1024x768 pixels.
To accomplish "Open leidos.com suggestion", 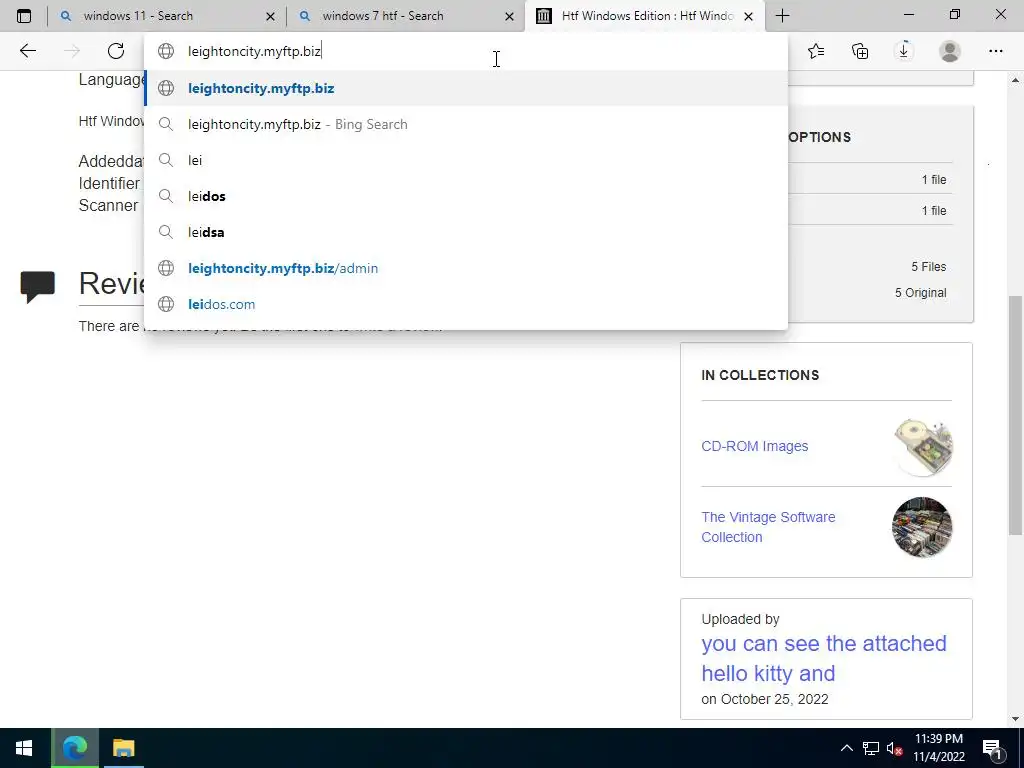I will (x=466, y=304).
